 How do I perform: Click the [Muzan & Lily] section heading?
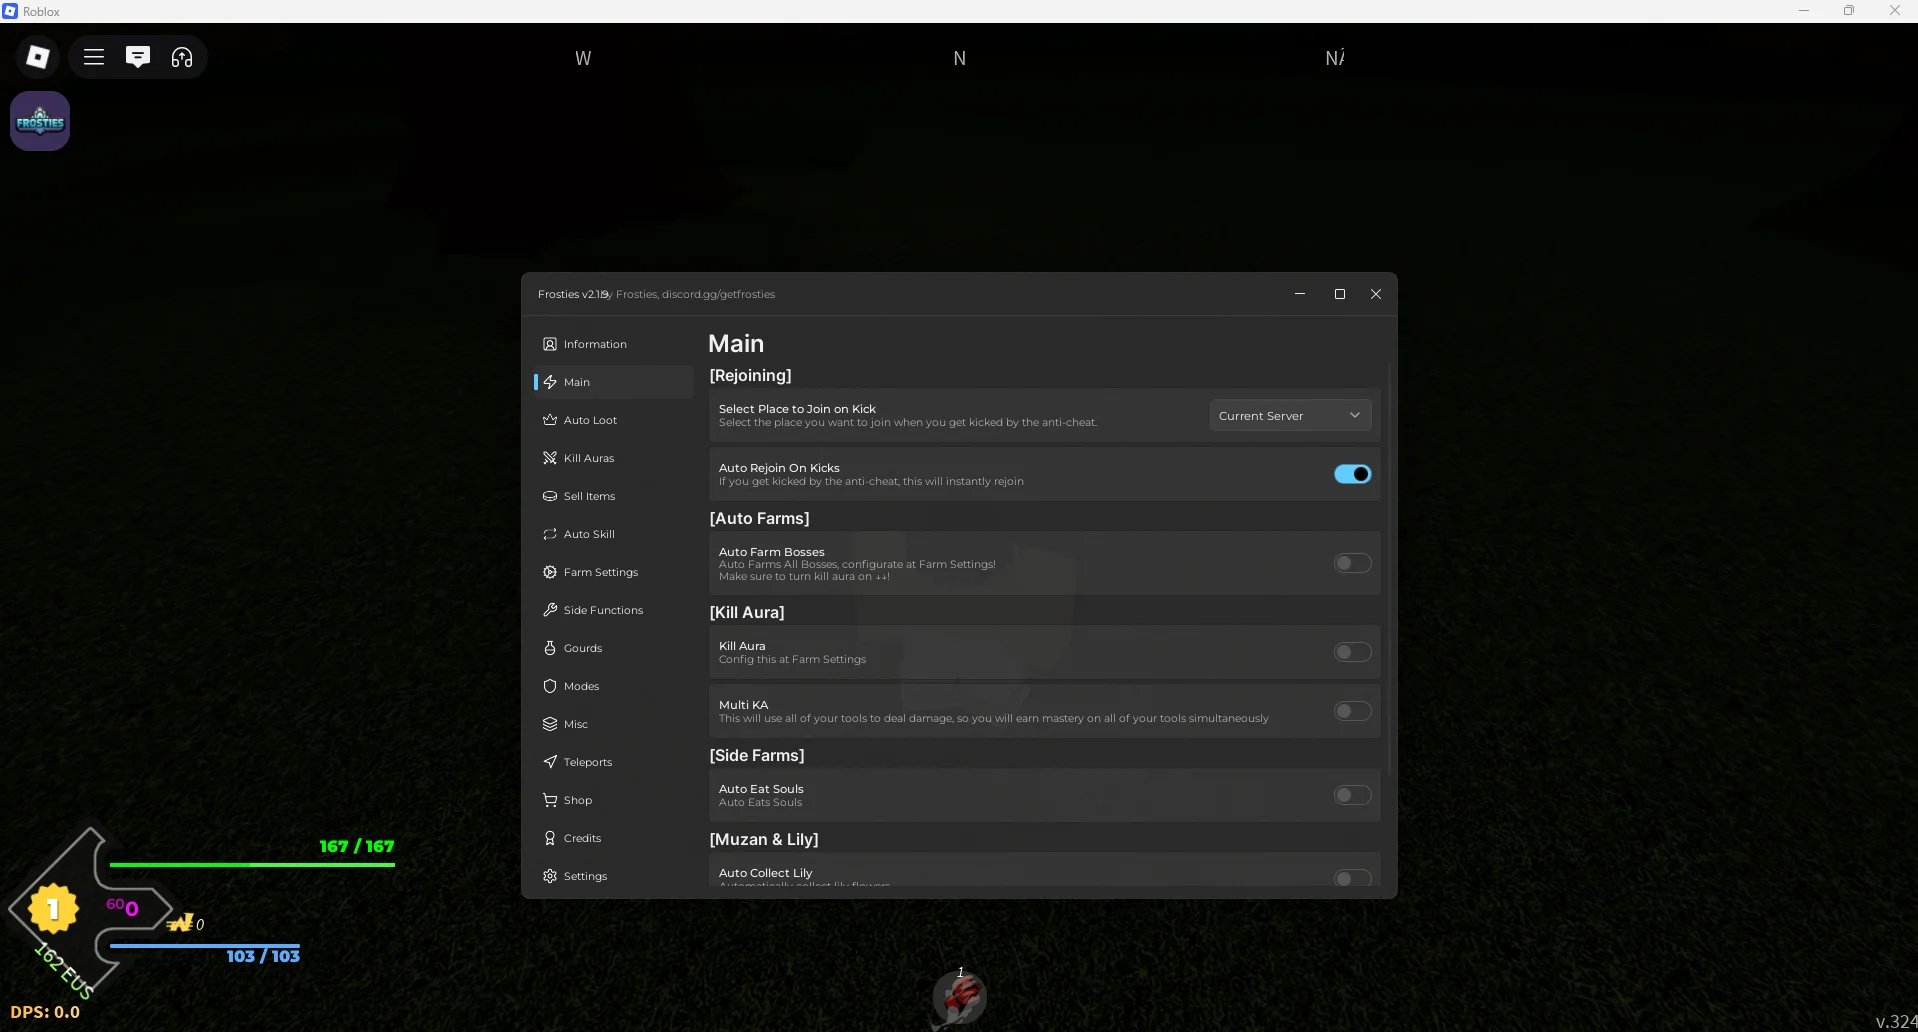764,839
